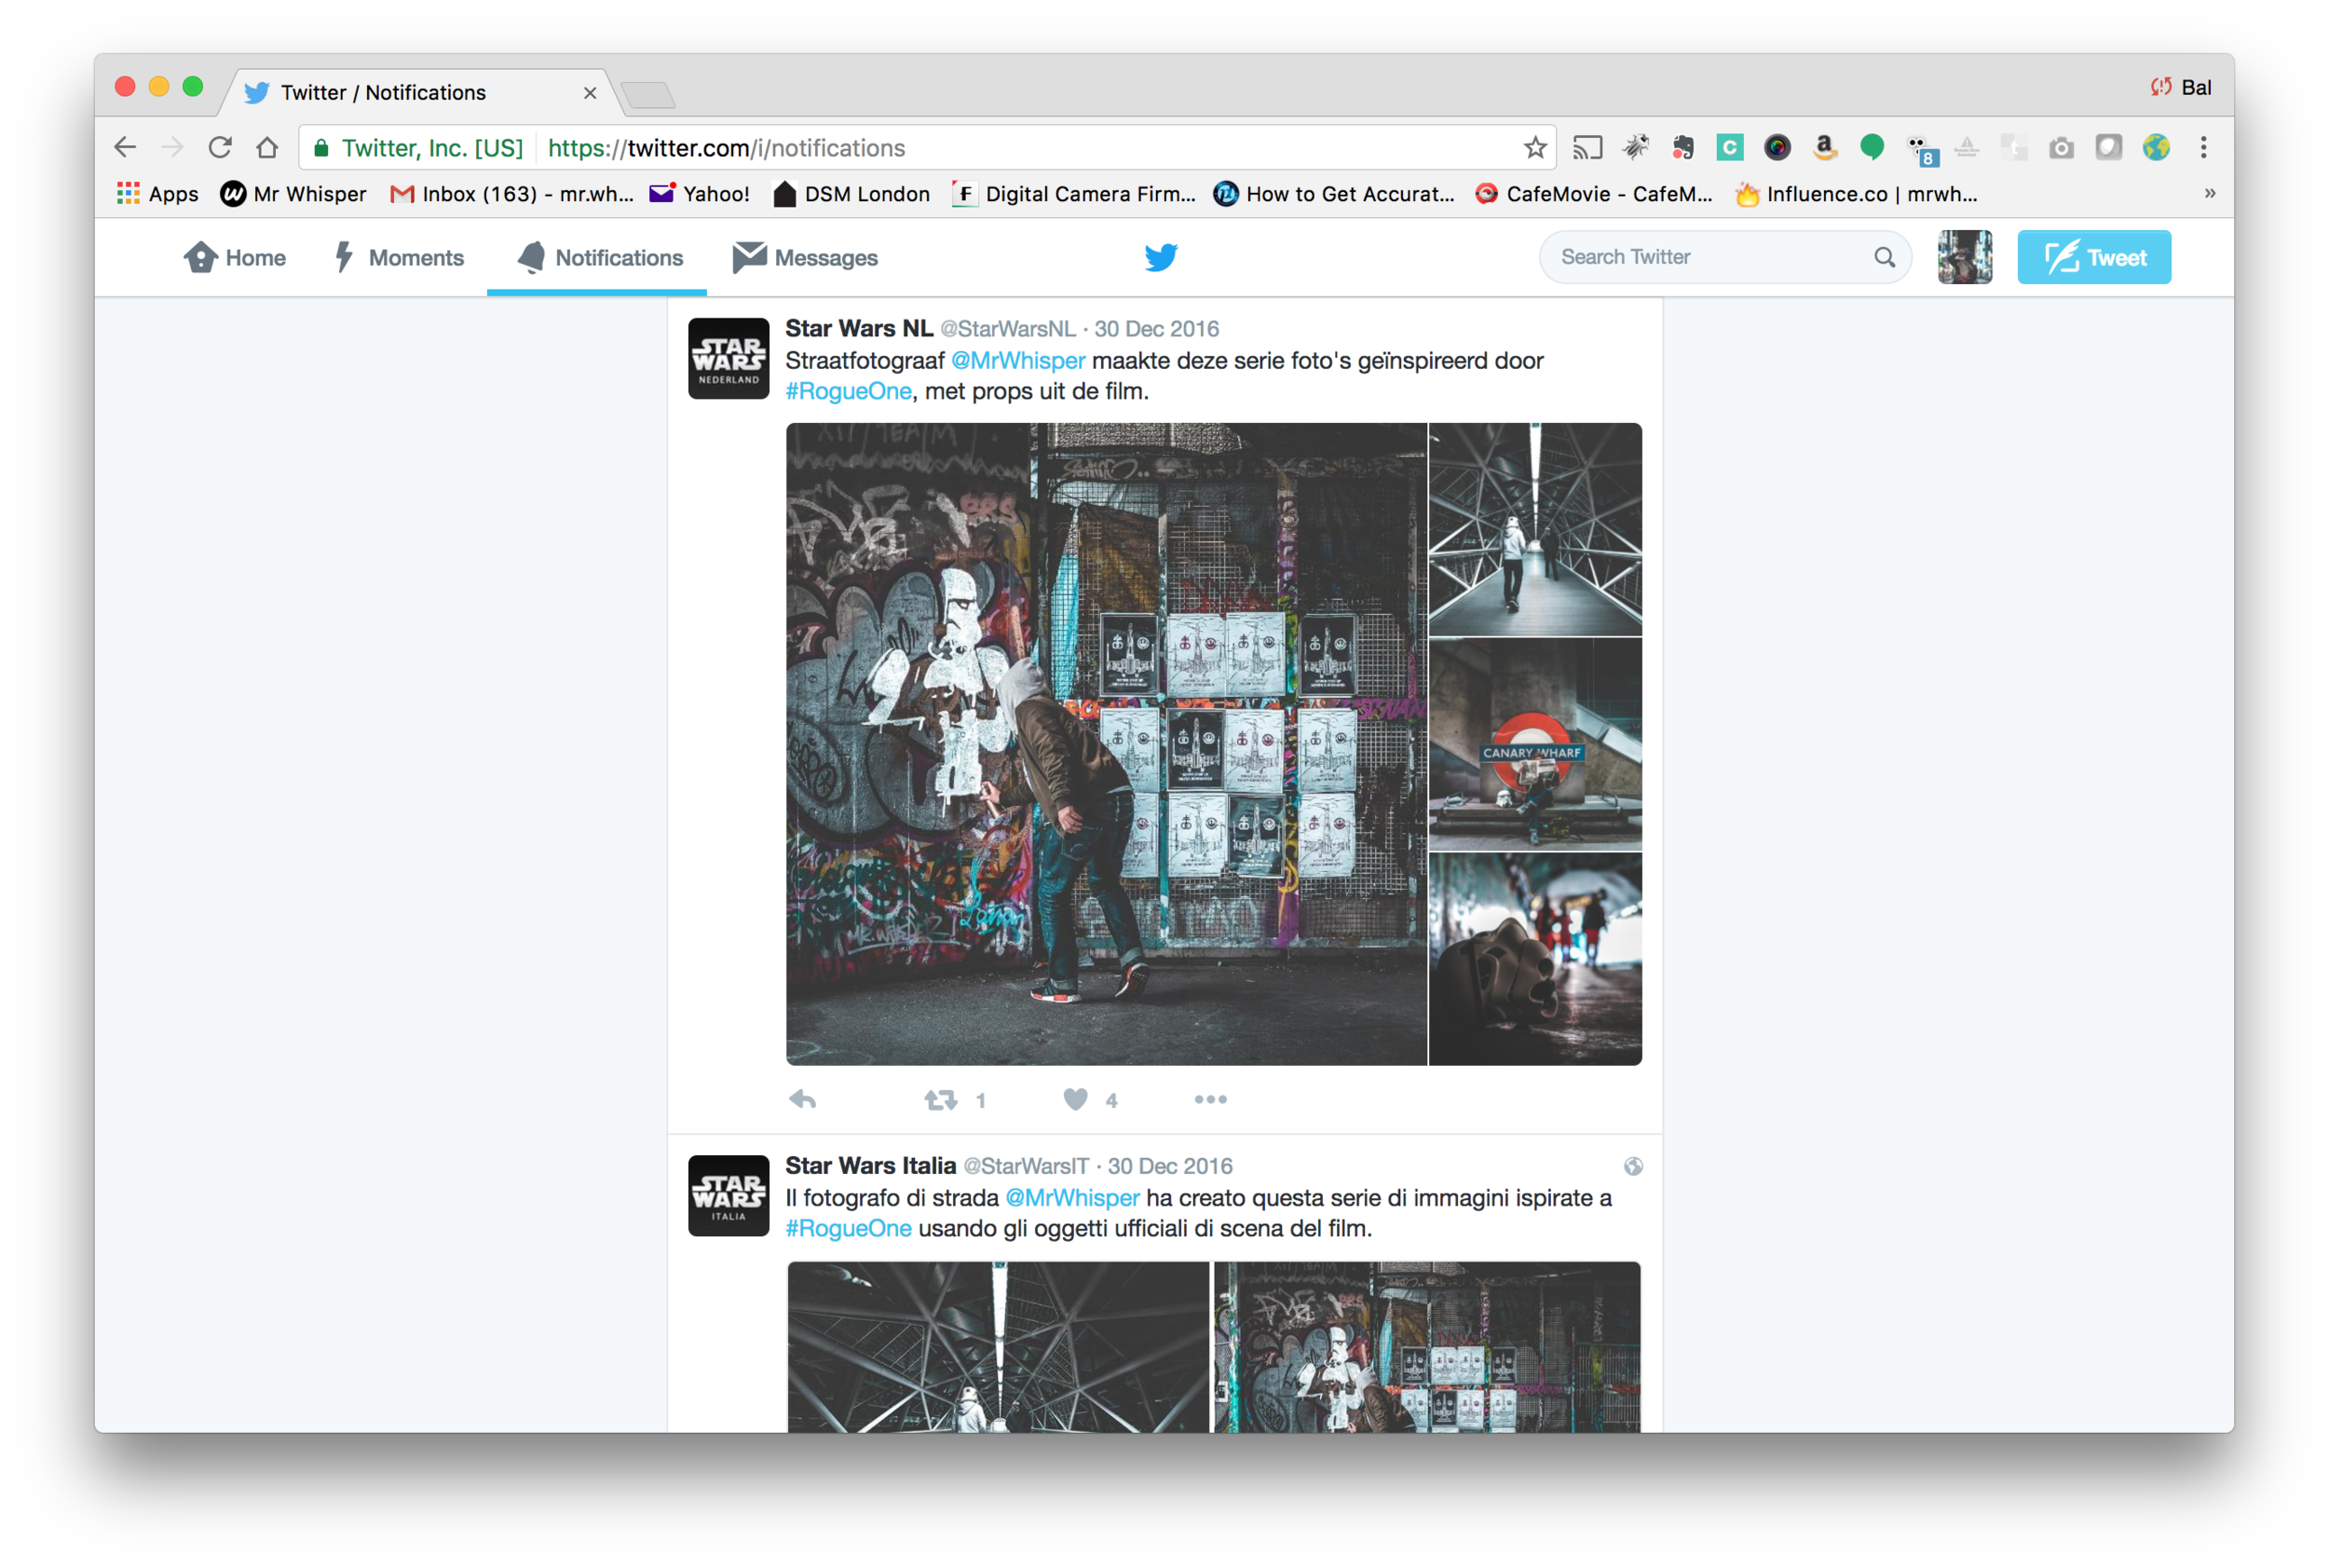Open the Evernote extension icon
Viewport: 2329px width, 1568px height.
[x=1683, y=148]
